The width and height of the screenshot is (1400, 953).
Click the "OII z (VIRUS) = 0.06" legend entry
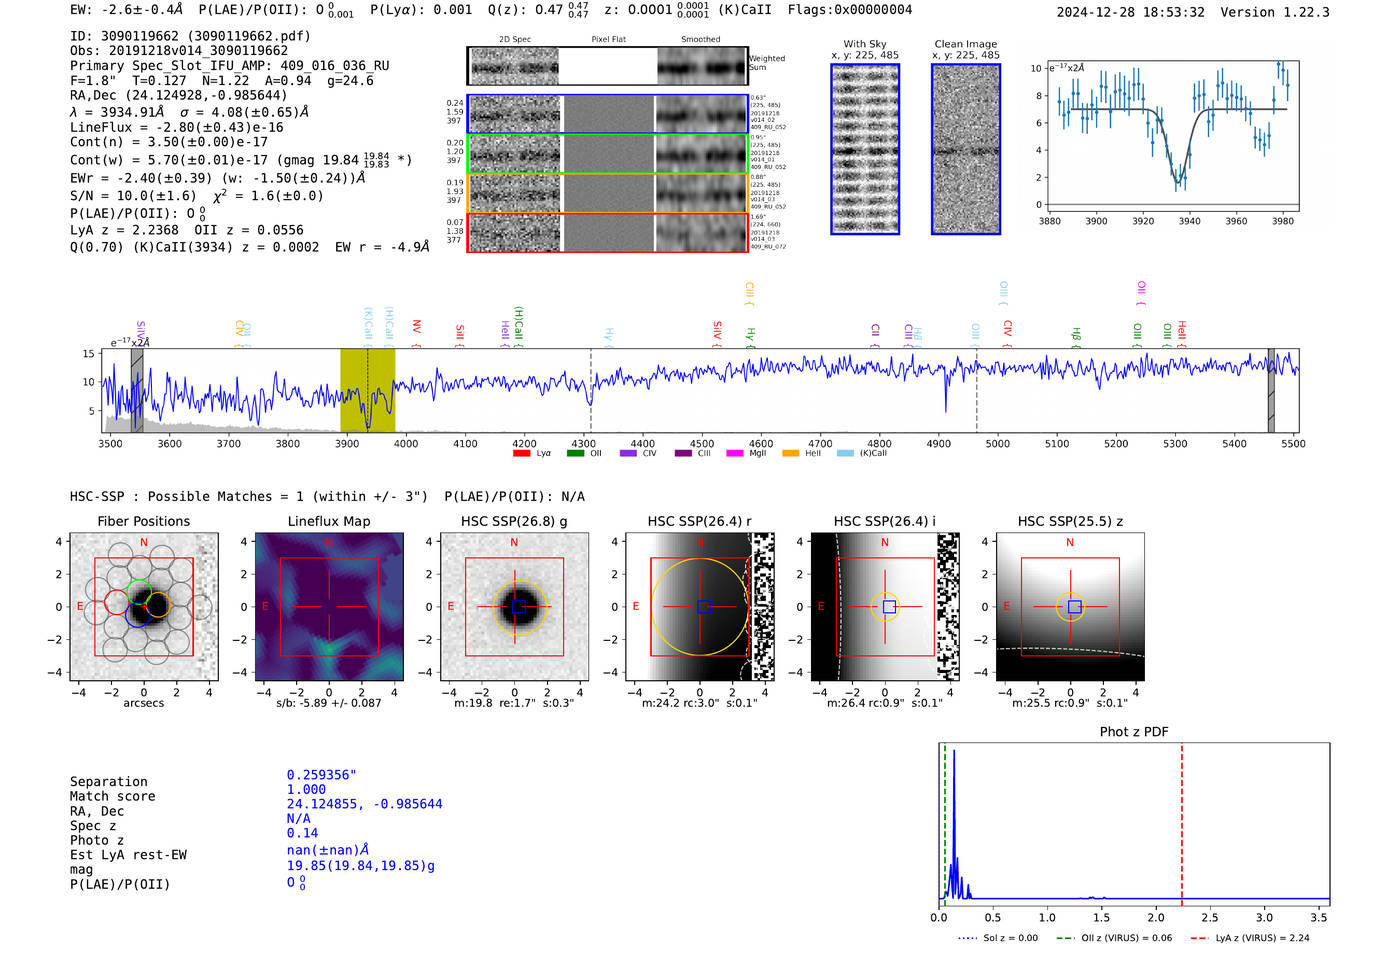[1113, 938]
